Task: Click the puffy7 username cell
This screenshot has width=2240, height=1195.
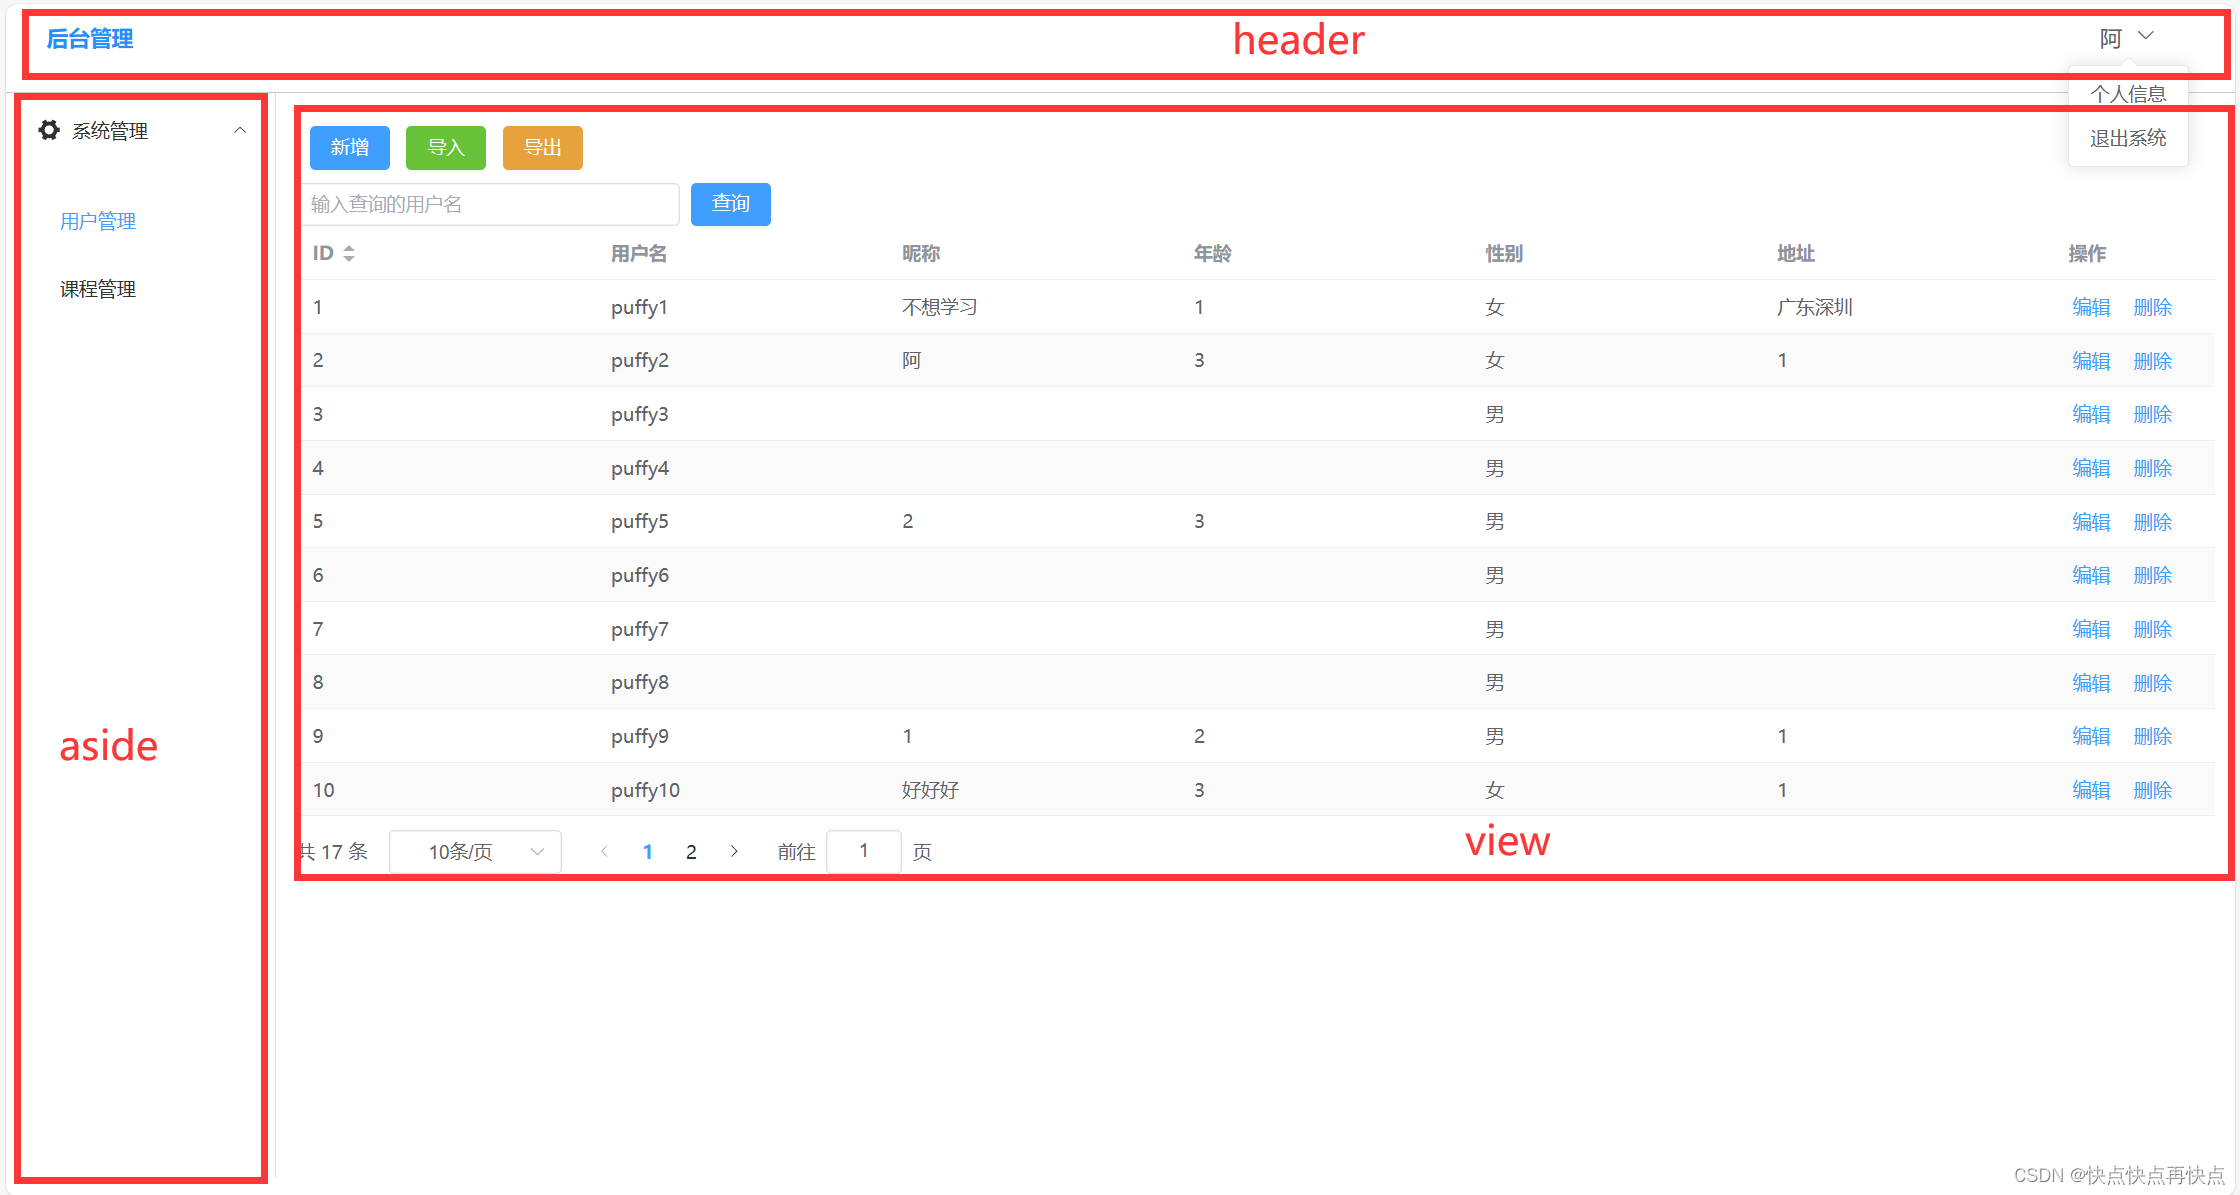Action: [640, 629]
